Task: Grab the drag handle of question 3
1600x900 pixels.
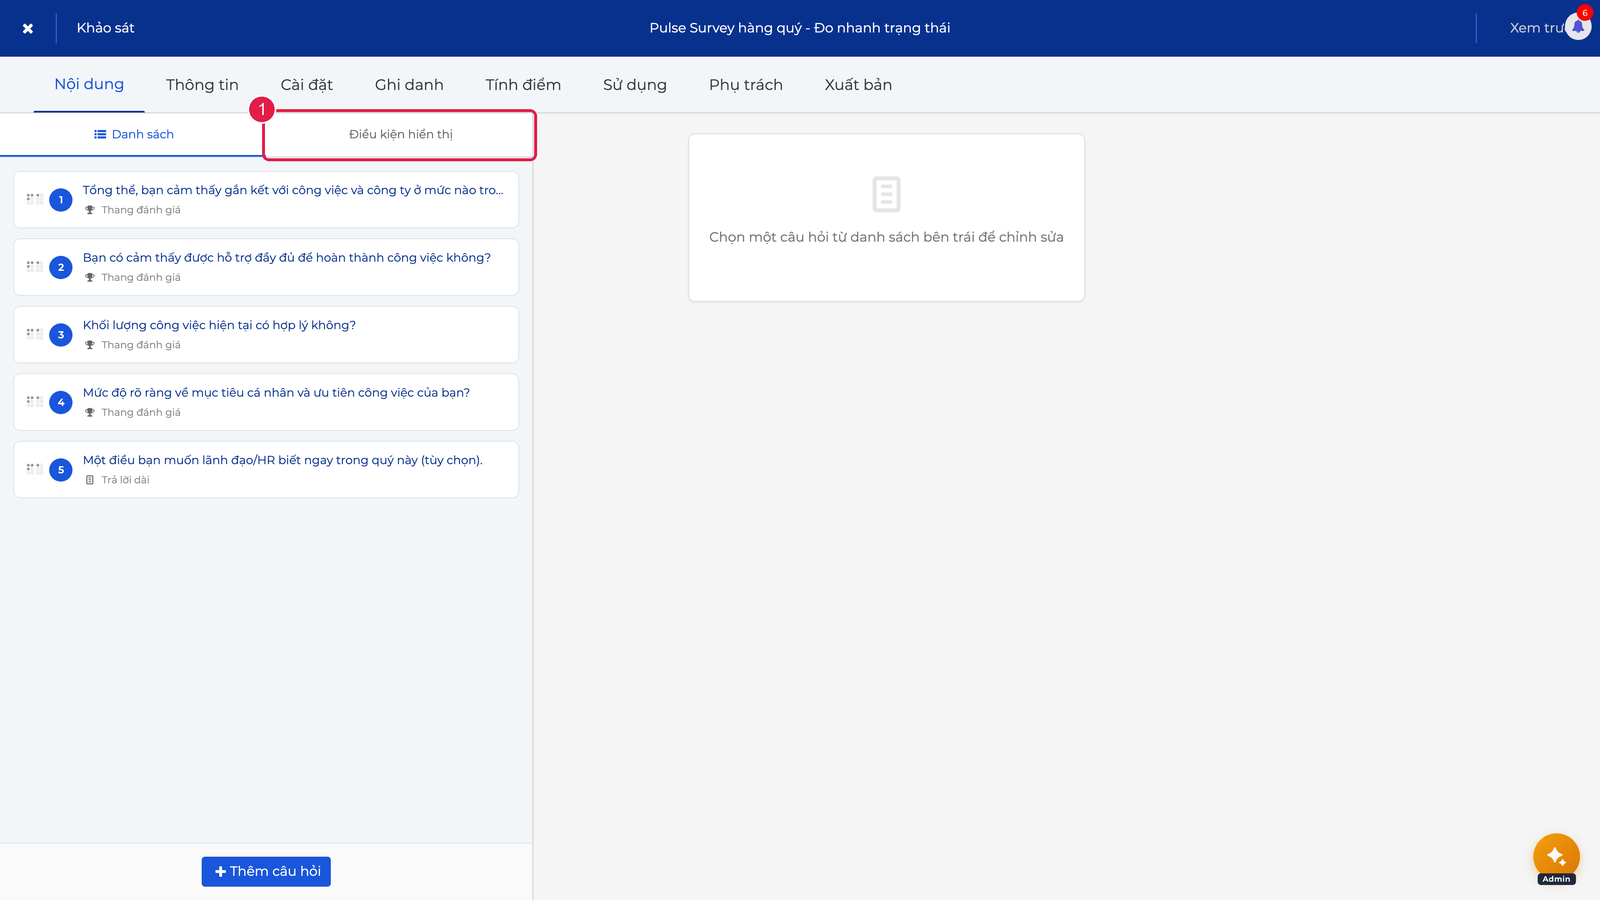Action: point(34,334)
